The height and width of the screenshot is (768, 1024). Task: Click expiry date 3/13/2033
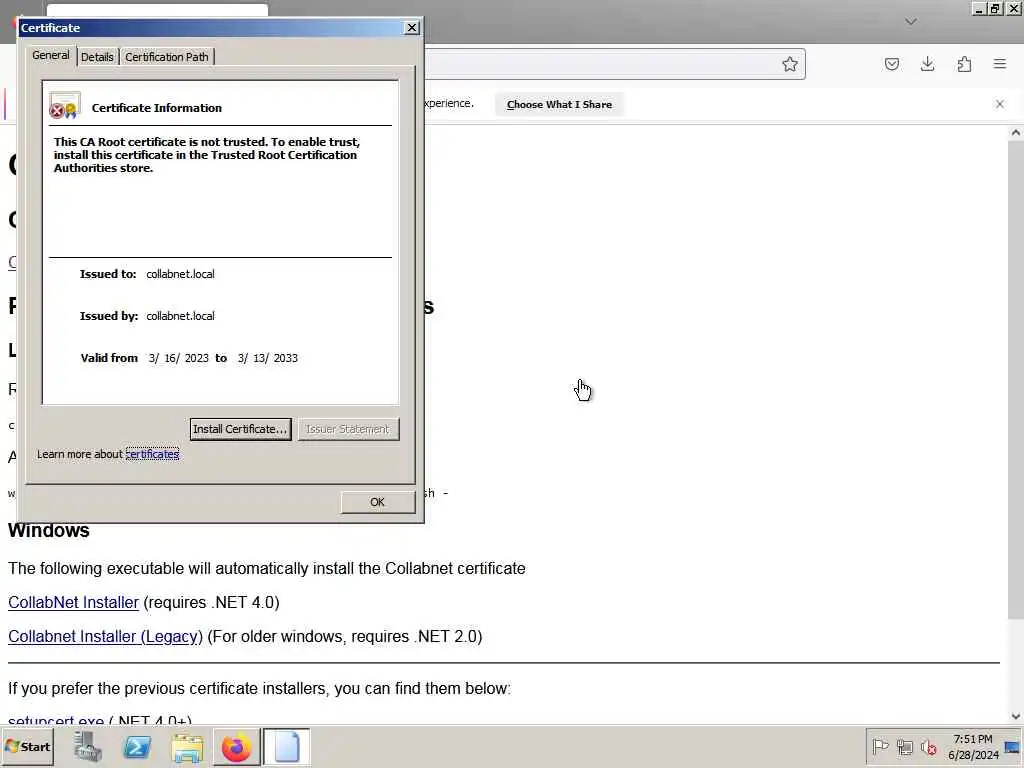coord(267,358)
